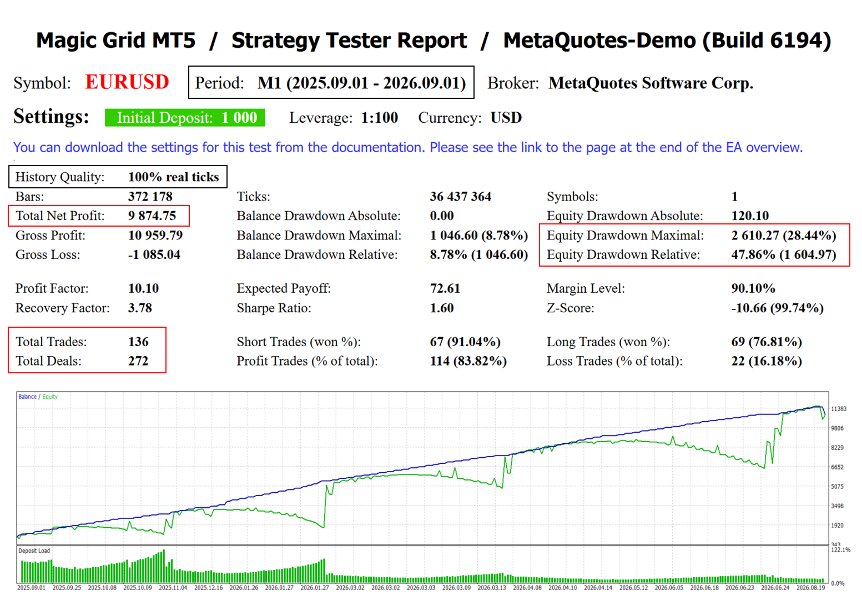
Task: Click the Leverage 1:100 value
Action: pos(379,118)
